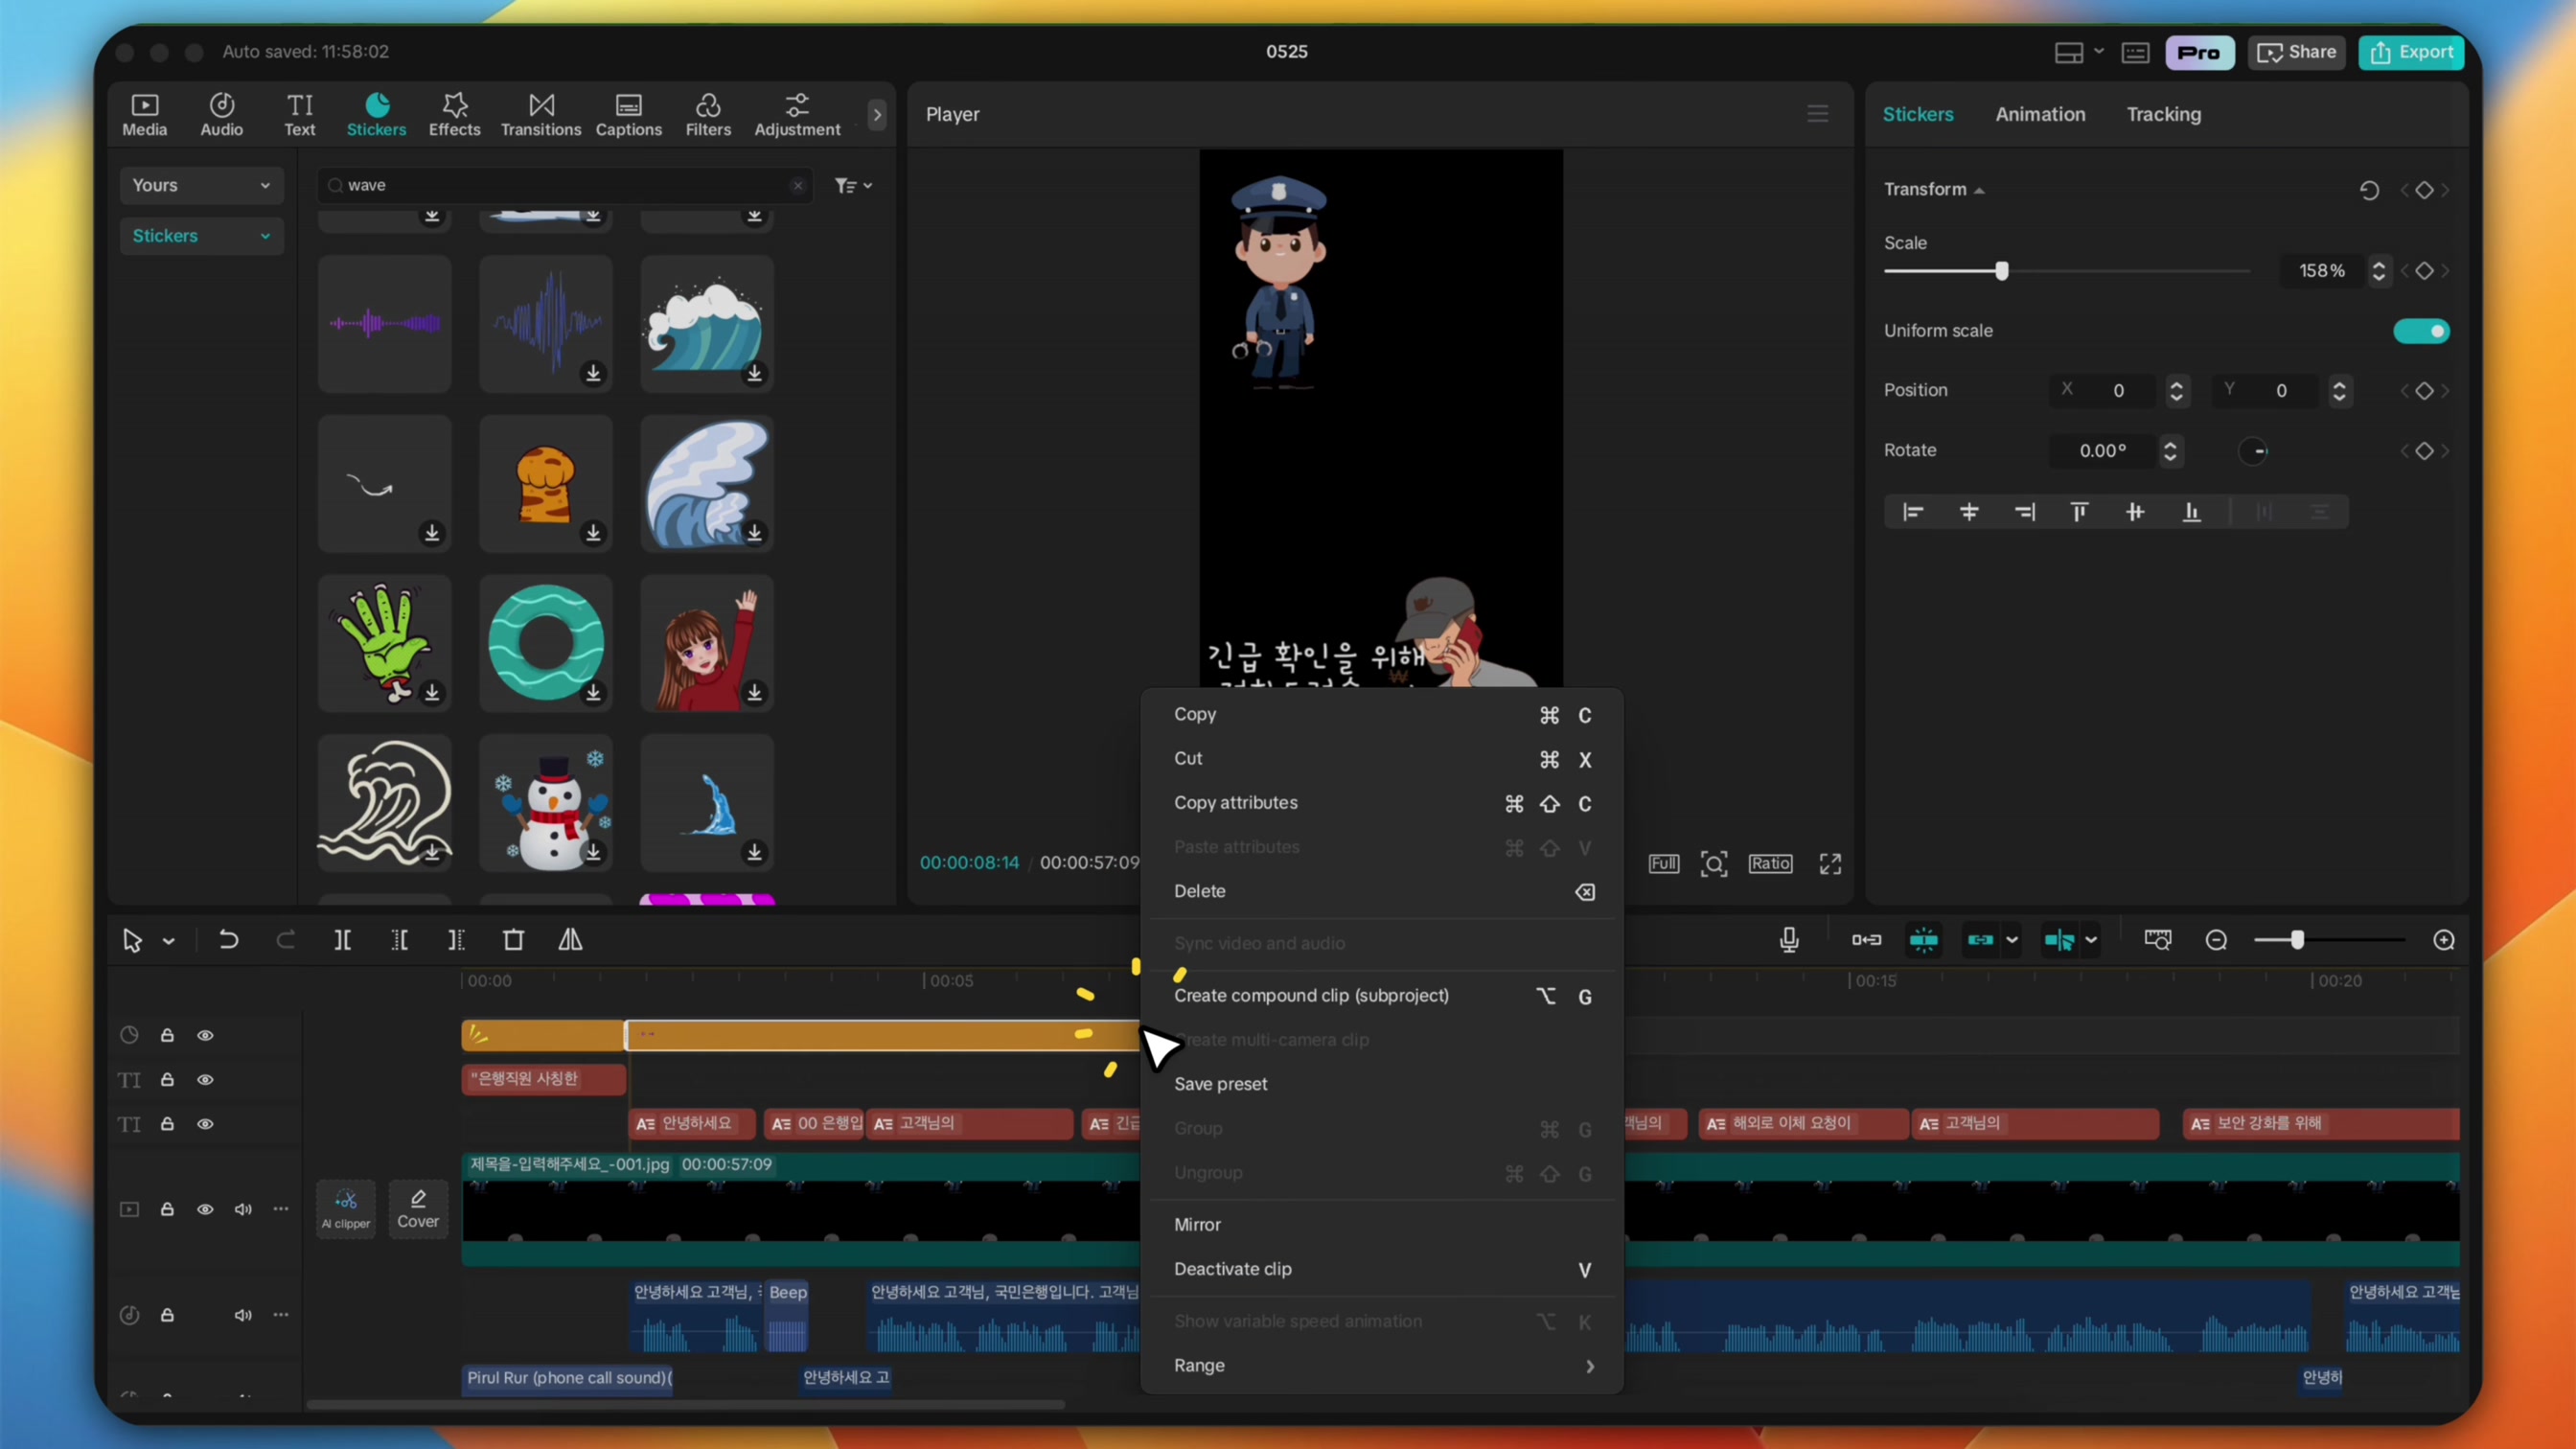The image size is (2576, 1449).
Task: Select the purple audio waveform sticker
Action: point(384,323)
